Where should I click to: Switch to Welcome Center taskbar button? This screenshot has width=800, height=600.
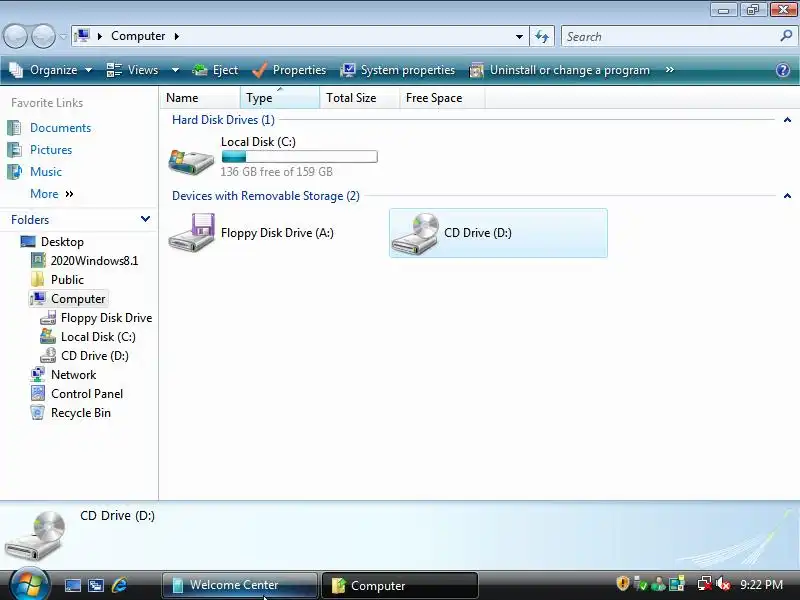pyautogui.click(x=240, y=585)
